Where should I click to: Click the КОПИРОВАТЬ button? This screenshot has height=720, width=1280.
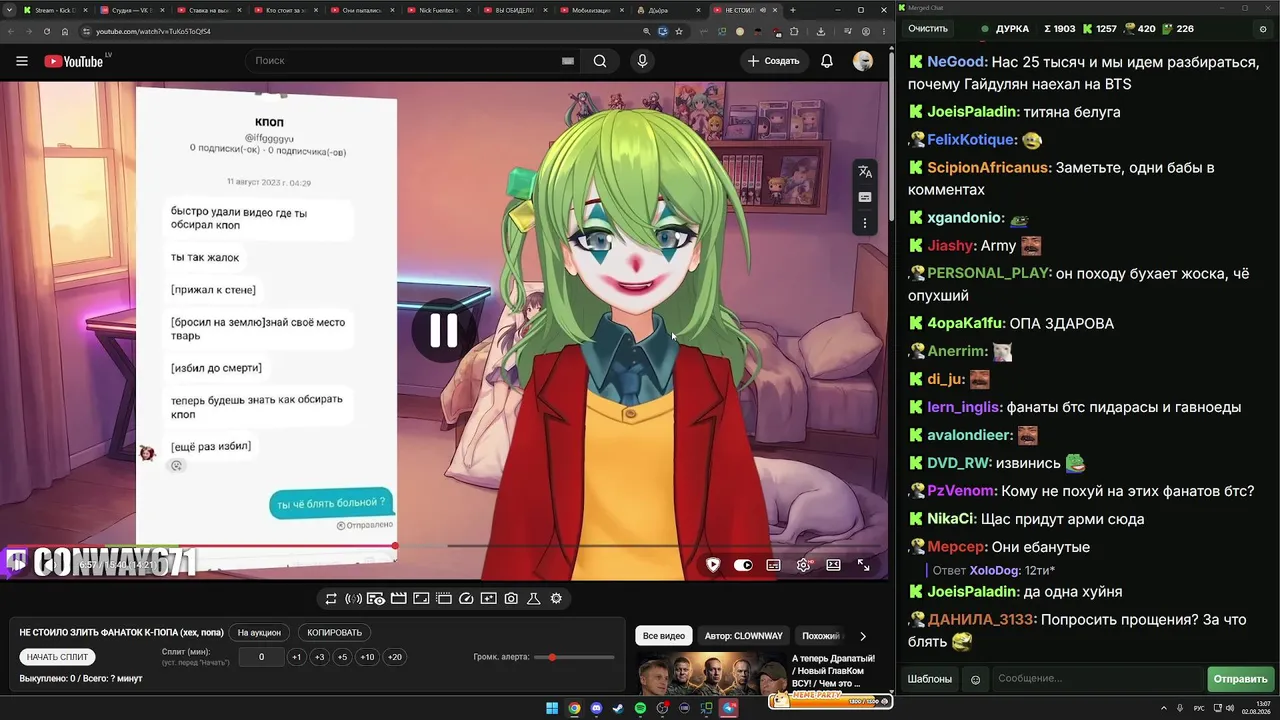334,633
